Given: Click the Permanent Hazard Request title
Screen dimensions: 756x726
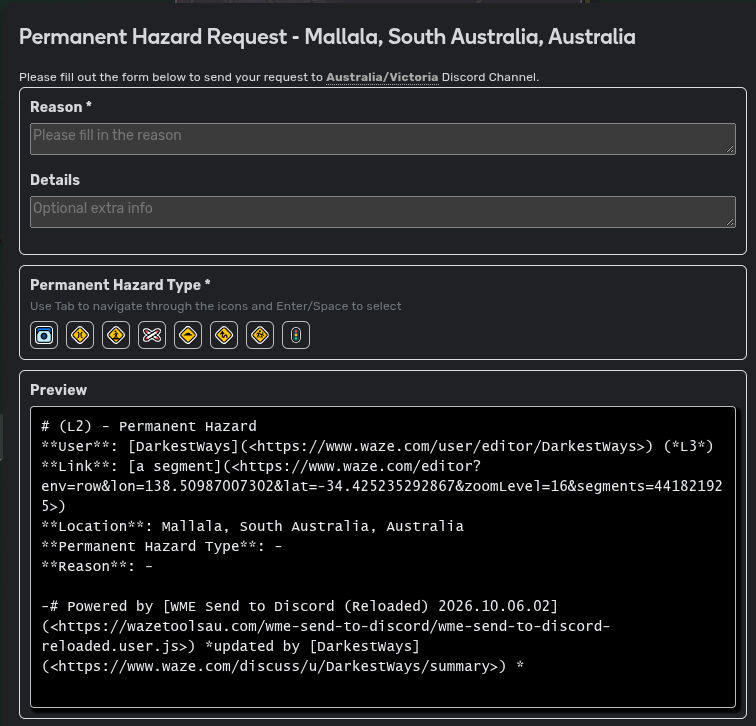Looking at the screenshot, I should pyautogui.click(x=327, y=37).
